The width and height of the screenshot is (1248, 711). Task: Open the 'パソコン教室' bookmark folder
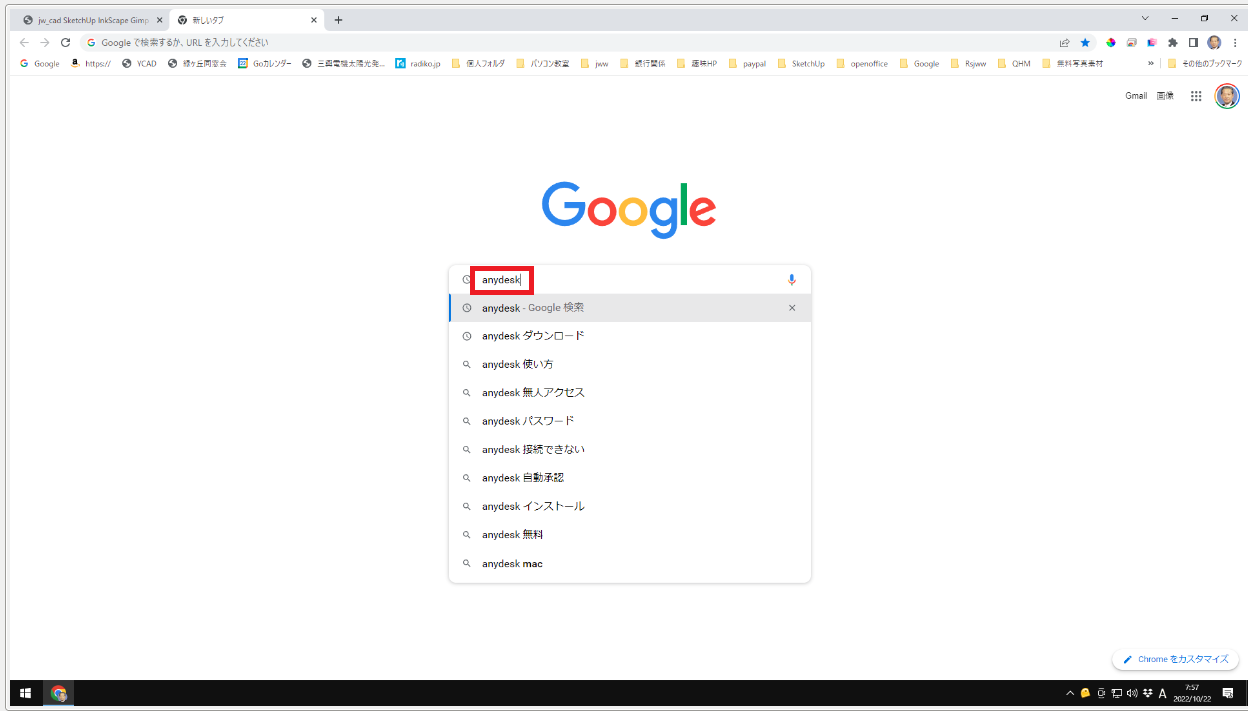pos(543,63)
